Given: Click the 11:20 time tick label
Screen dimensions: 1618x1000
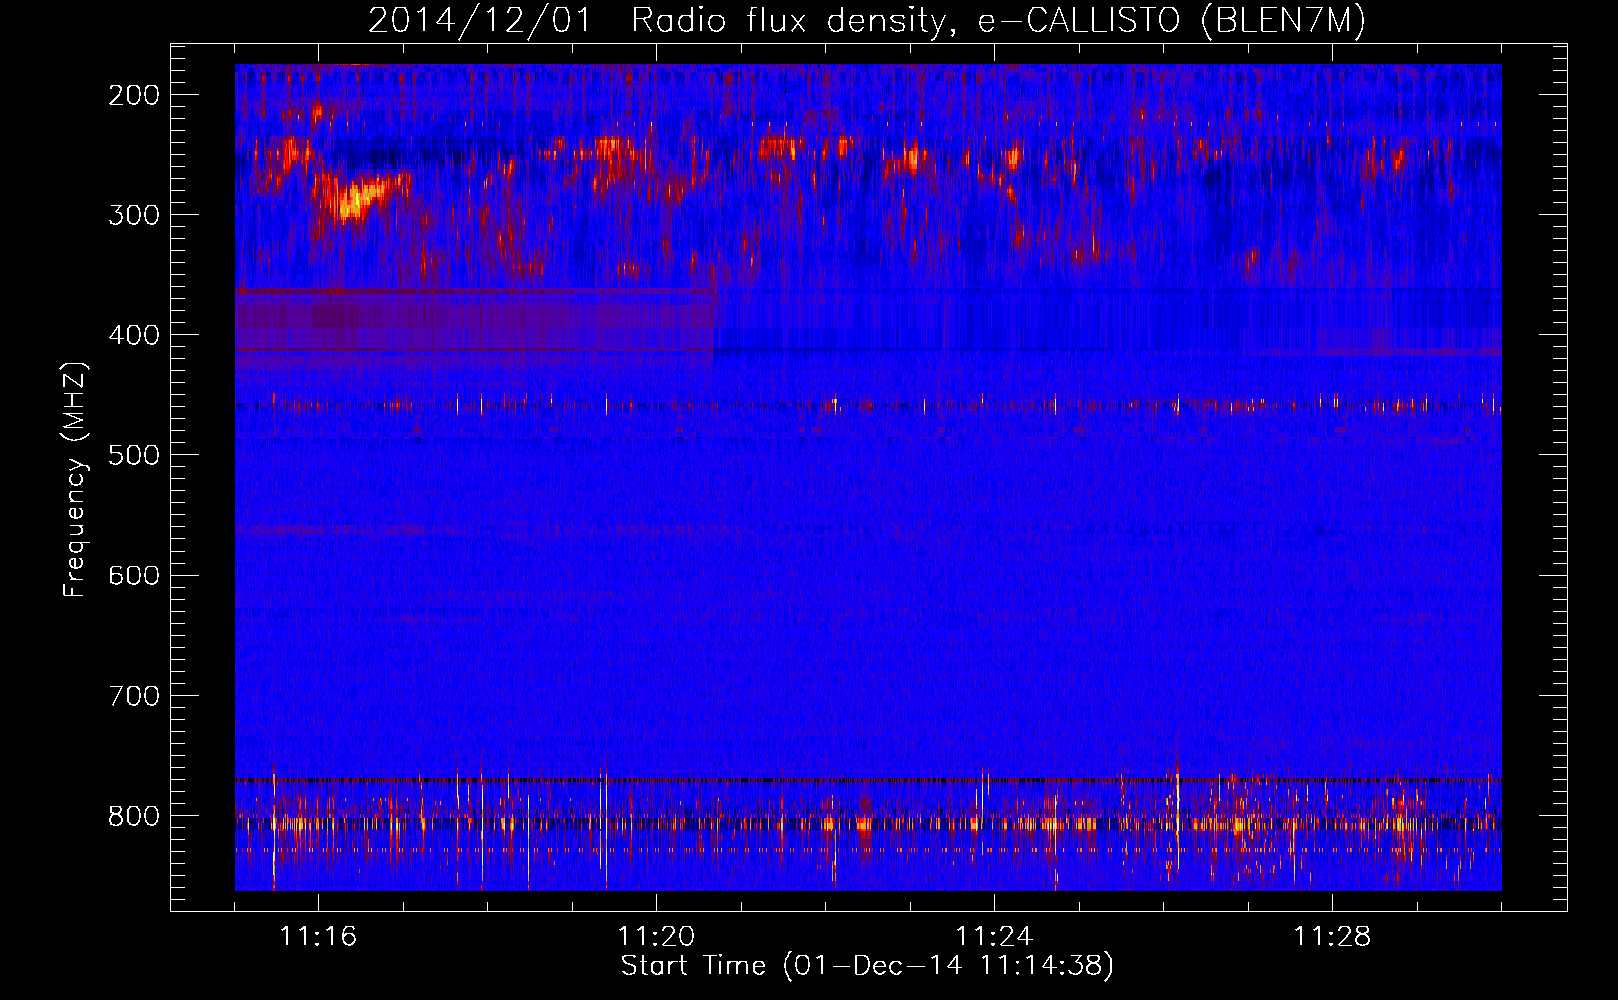Looking at the screenshot, I should [656, 937].
